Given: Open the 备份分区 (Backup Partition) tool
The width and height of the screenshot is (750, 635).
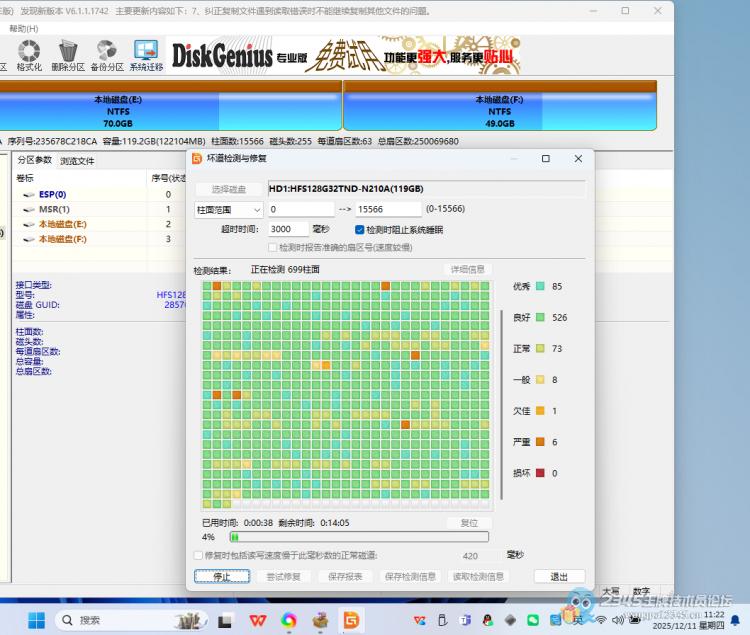Looking at the screenshot, I should pyautogui.click(x=106, y=56).
